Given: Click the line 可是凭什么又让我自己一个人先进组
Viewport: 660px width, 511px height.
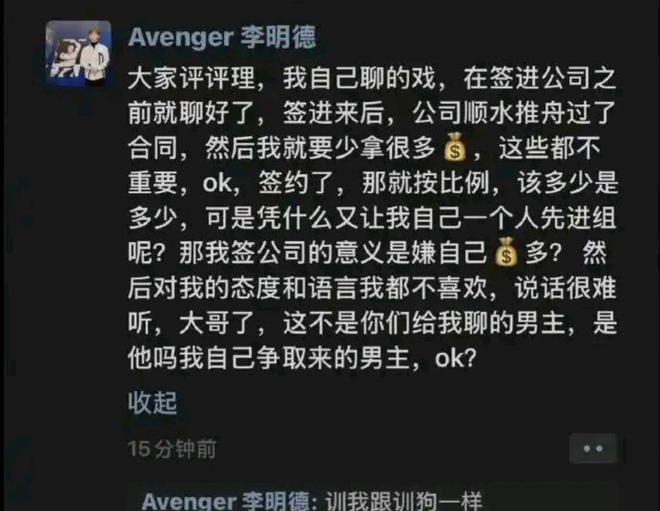Looking at the screenshot, I should click(411, 218).
